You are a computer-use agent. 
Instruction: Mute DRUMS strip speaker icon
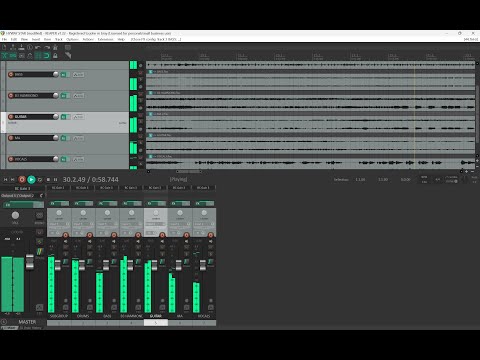[x=90, y=241]
